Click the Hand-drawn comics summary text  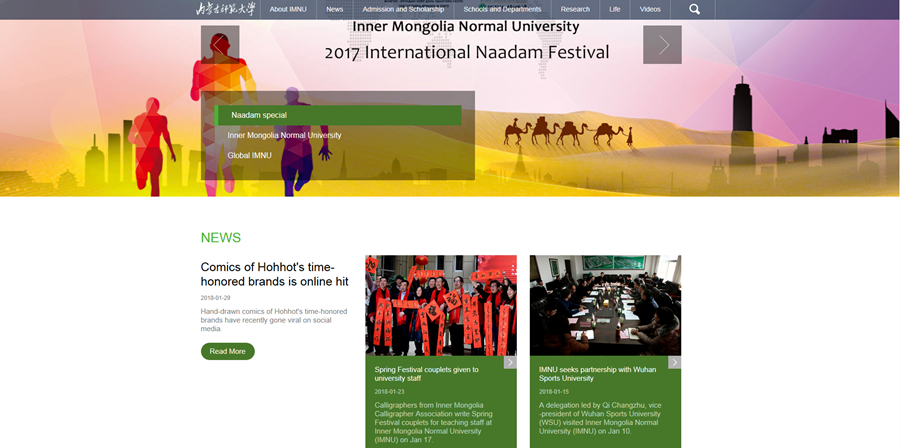coord(274,320)
